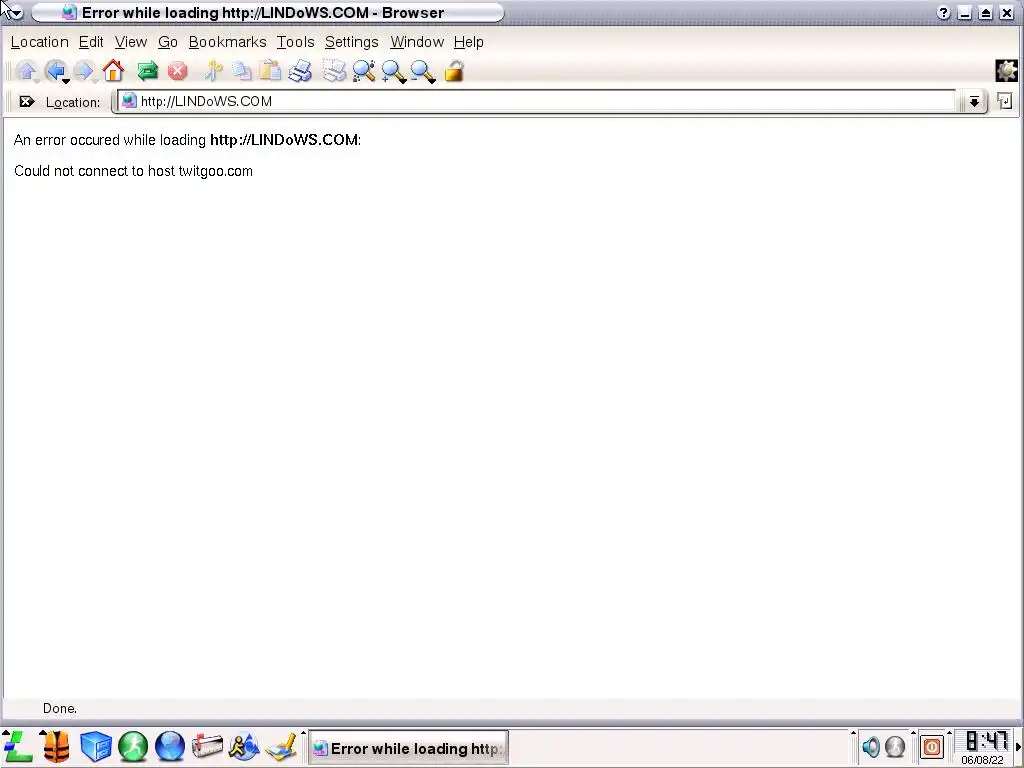The height and width of the screenshot is (768, 1024).
Task: Click bold http://LINDoWS.COM in error message
Action: [x=284, y=140]
